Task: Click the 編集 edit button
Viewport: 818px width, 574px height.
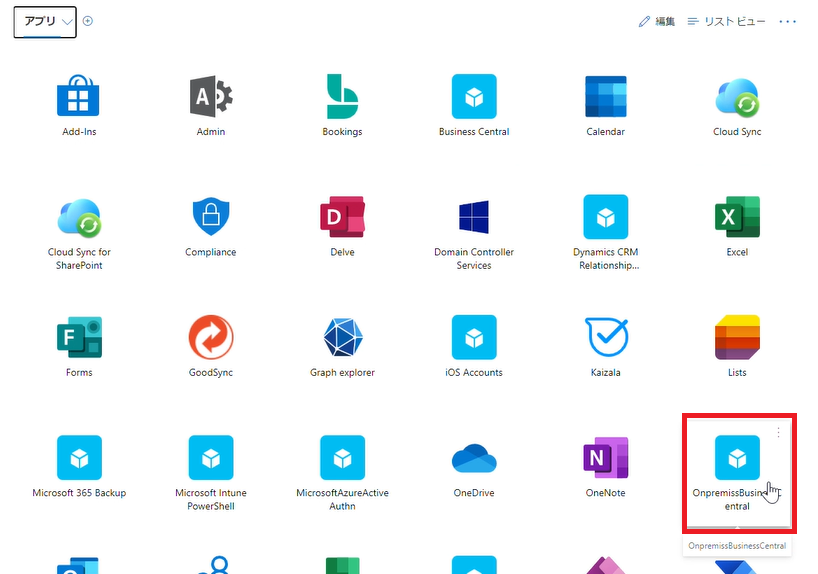Action: coord(657,21)
